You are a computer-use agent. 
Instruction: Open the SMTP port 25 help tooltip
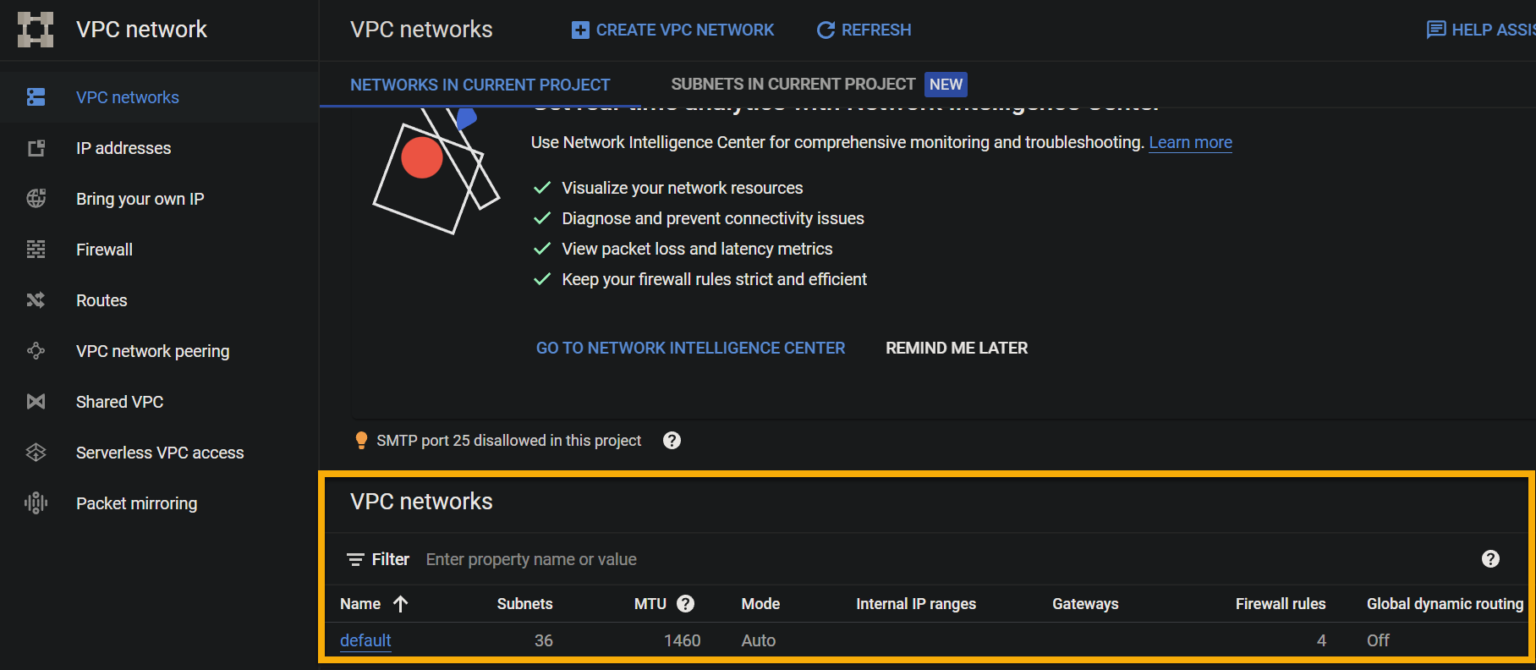[x=671, y=440]
